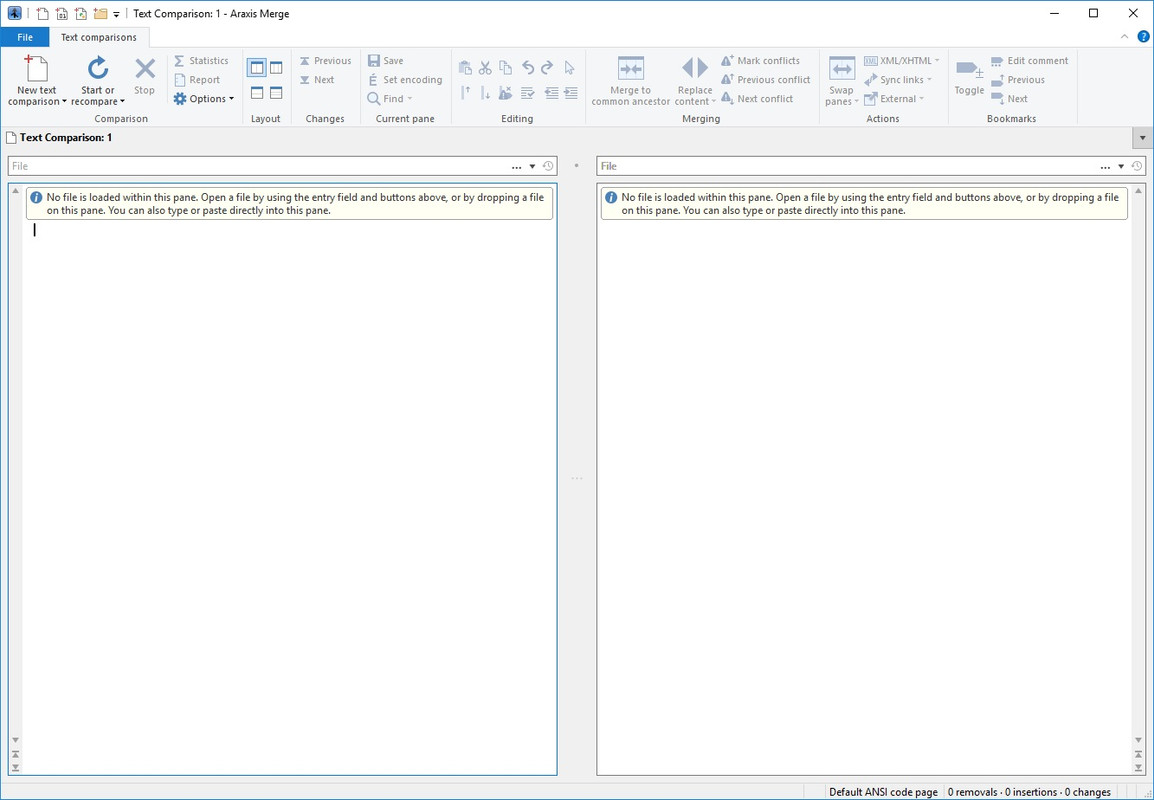This screenshot has height=800, width=1154.
Task: Click the right pane File entry field
Action: click(x=846, y=166)
